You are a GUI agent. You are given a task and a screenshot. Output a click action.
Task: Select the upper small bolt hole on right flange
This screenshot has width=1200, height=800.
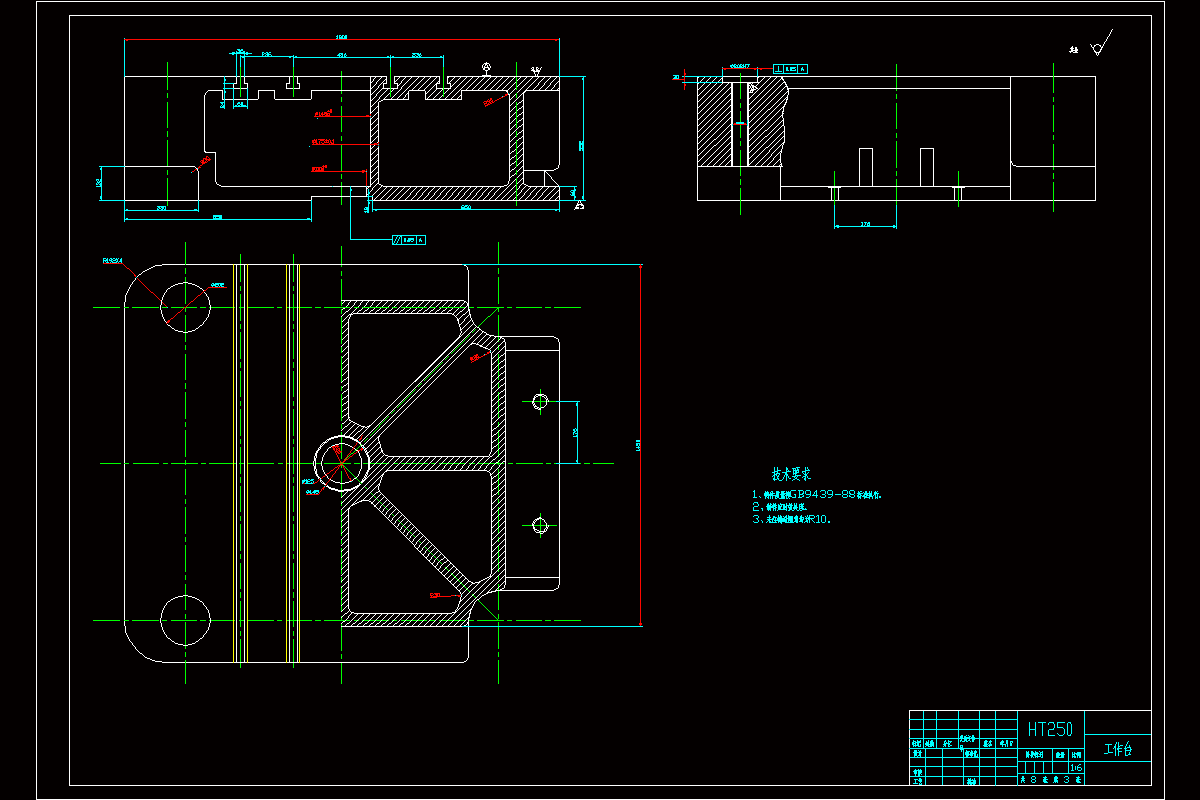click(541, 402)
